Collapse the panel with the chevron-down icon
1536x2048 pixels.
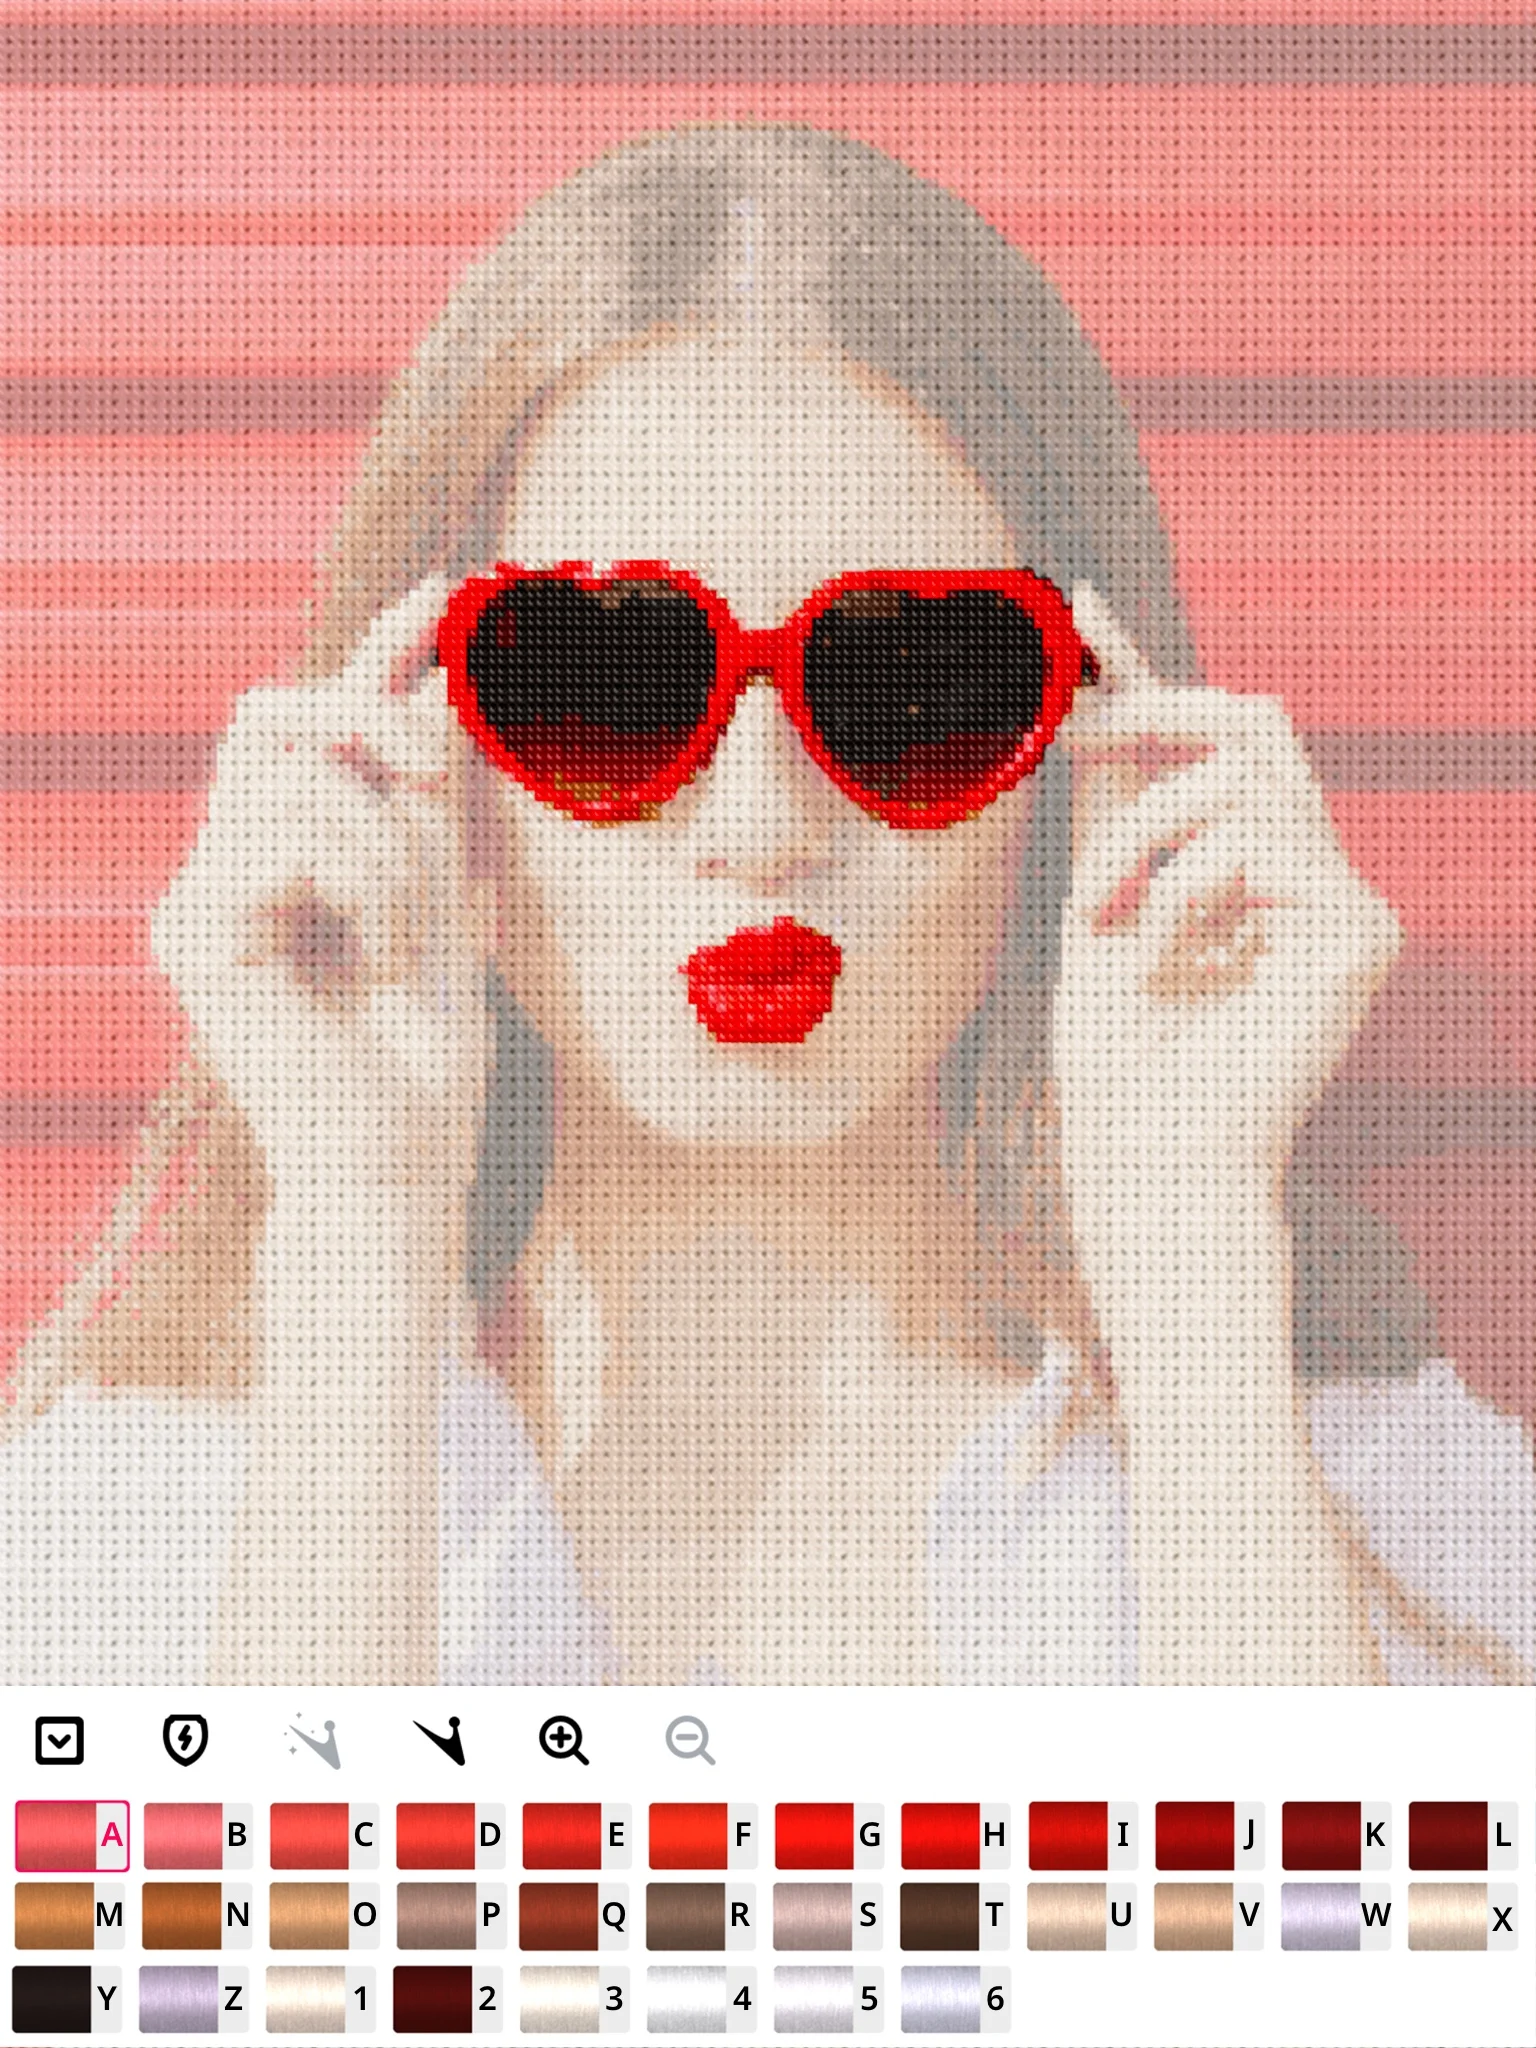click(x=59, y=1741)
